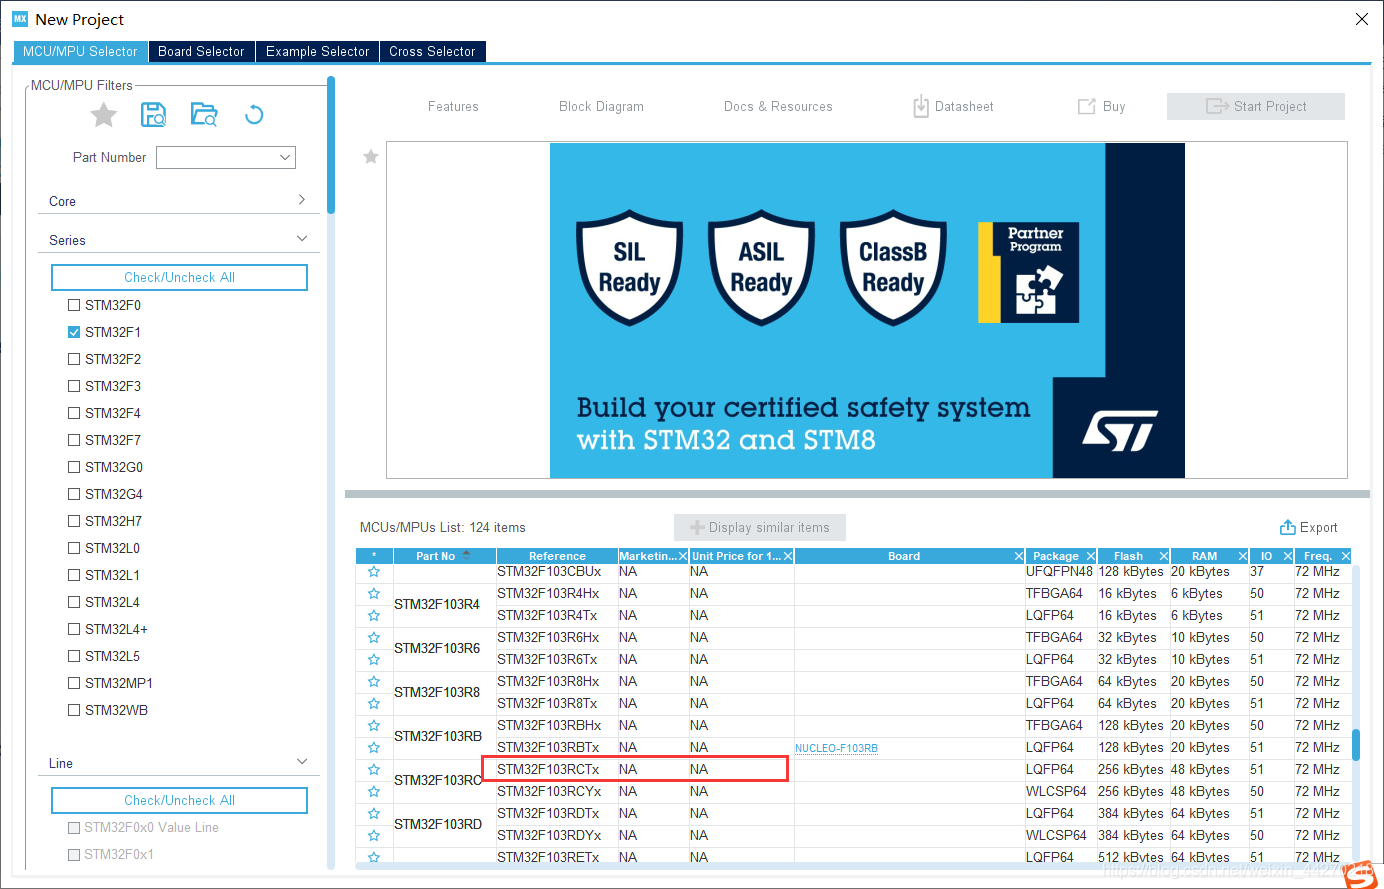The height and width of the screenshot is (889, 1384).
Task: Open the NUCLEO-F103RB board link
Action: (836, 748)
